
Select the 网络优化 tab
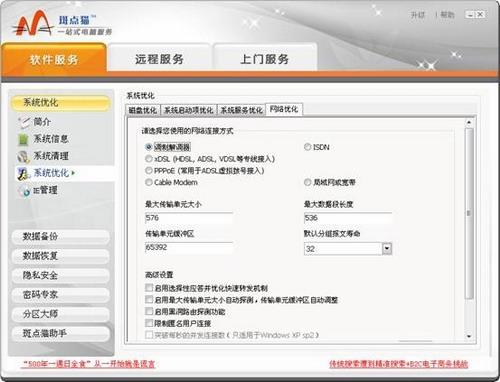(x=284, y=109)
